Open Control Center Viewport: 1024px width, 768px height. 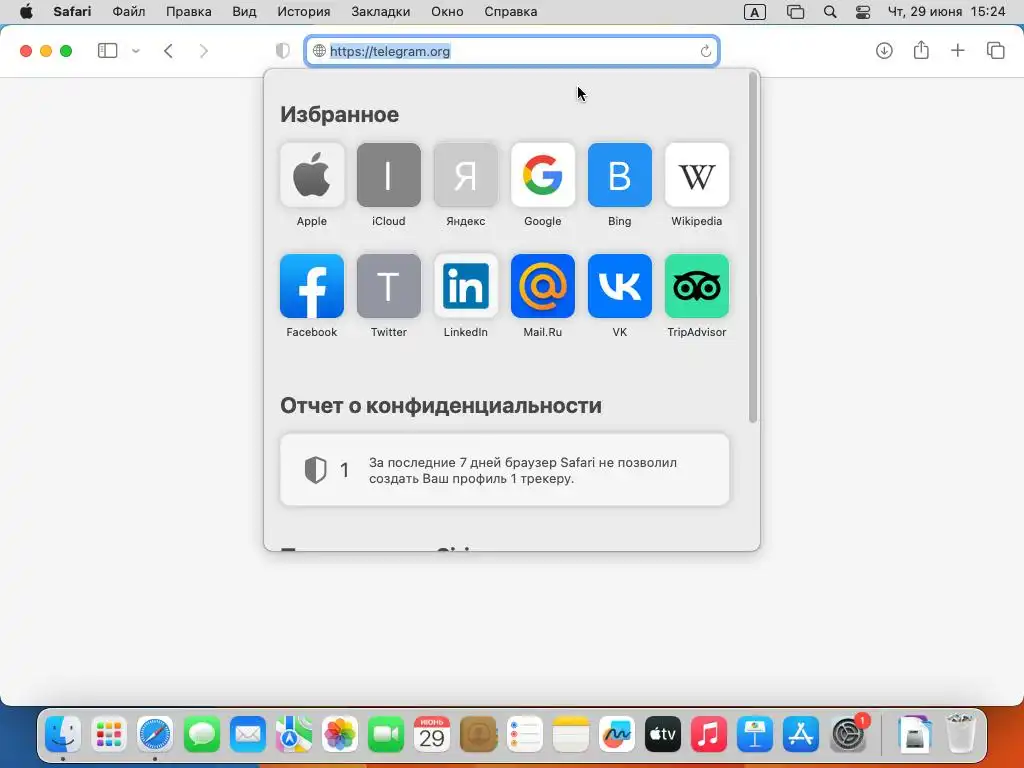(x=863, y=12)
